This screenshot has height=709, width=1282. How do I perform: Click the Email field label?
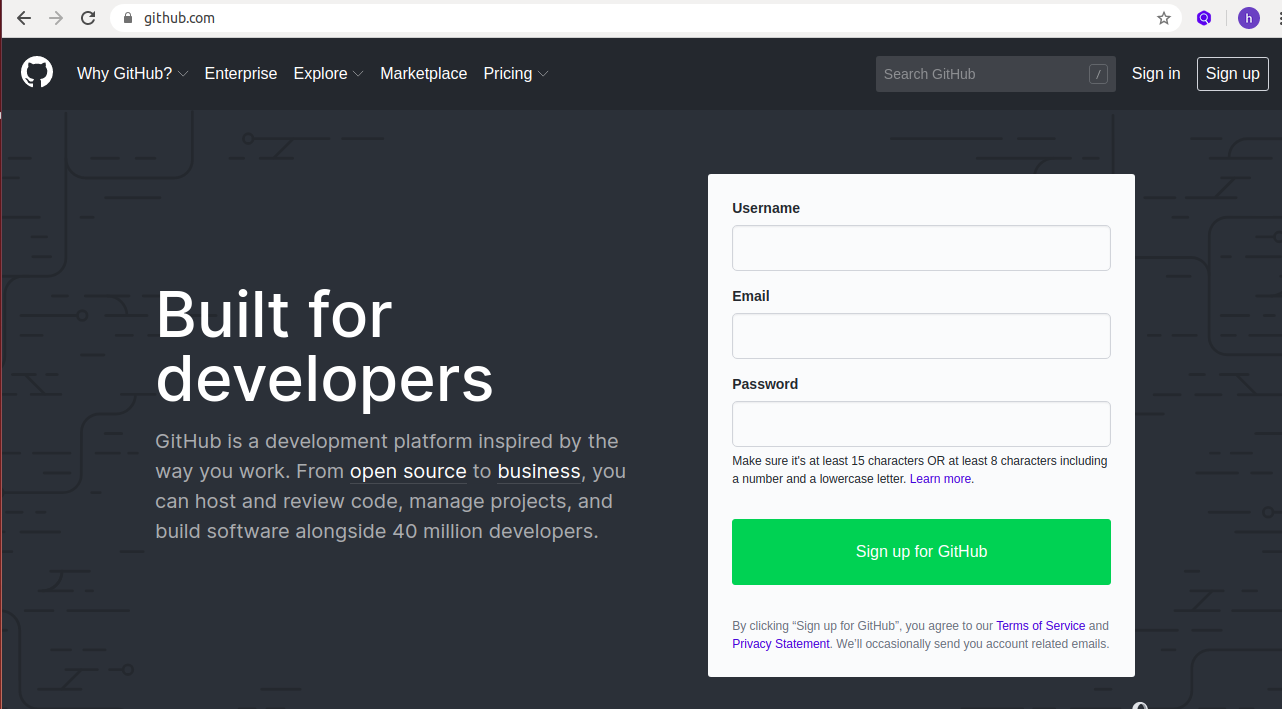pos(751,296)
